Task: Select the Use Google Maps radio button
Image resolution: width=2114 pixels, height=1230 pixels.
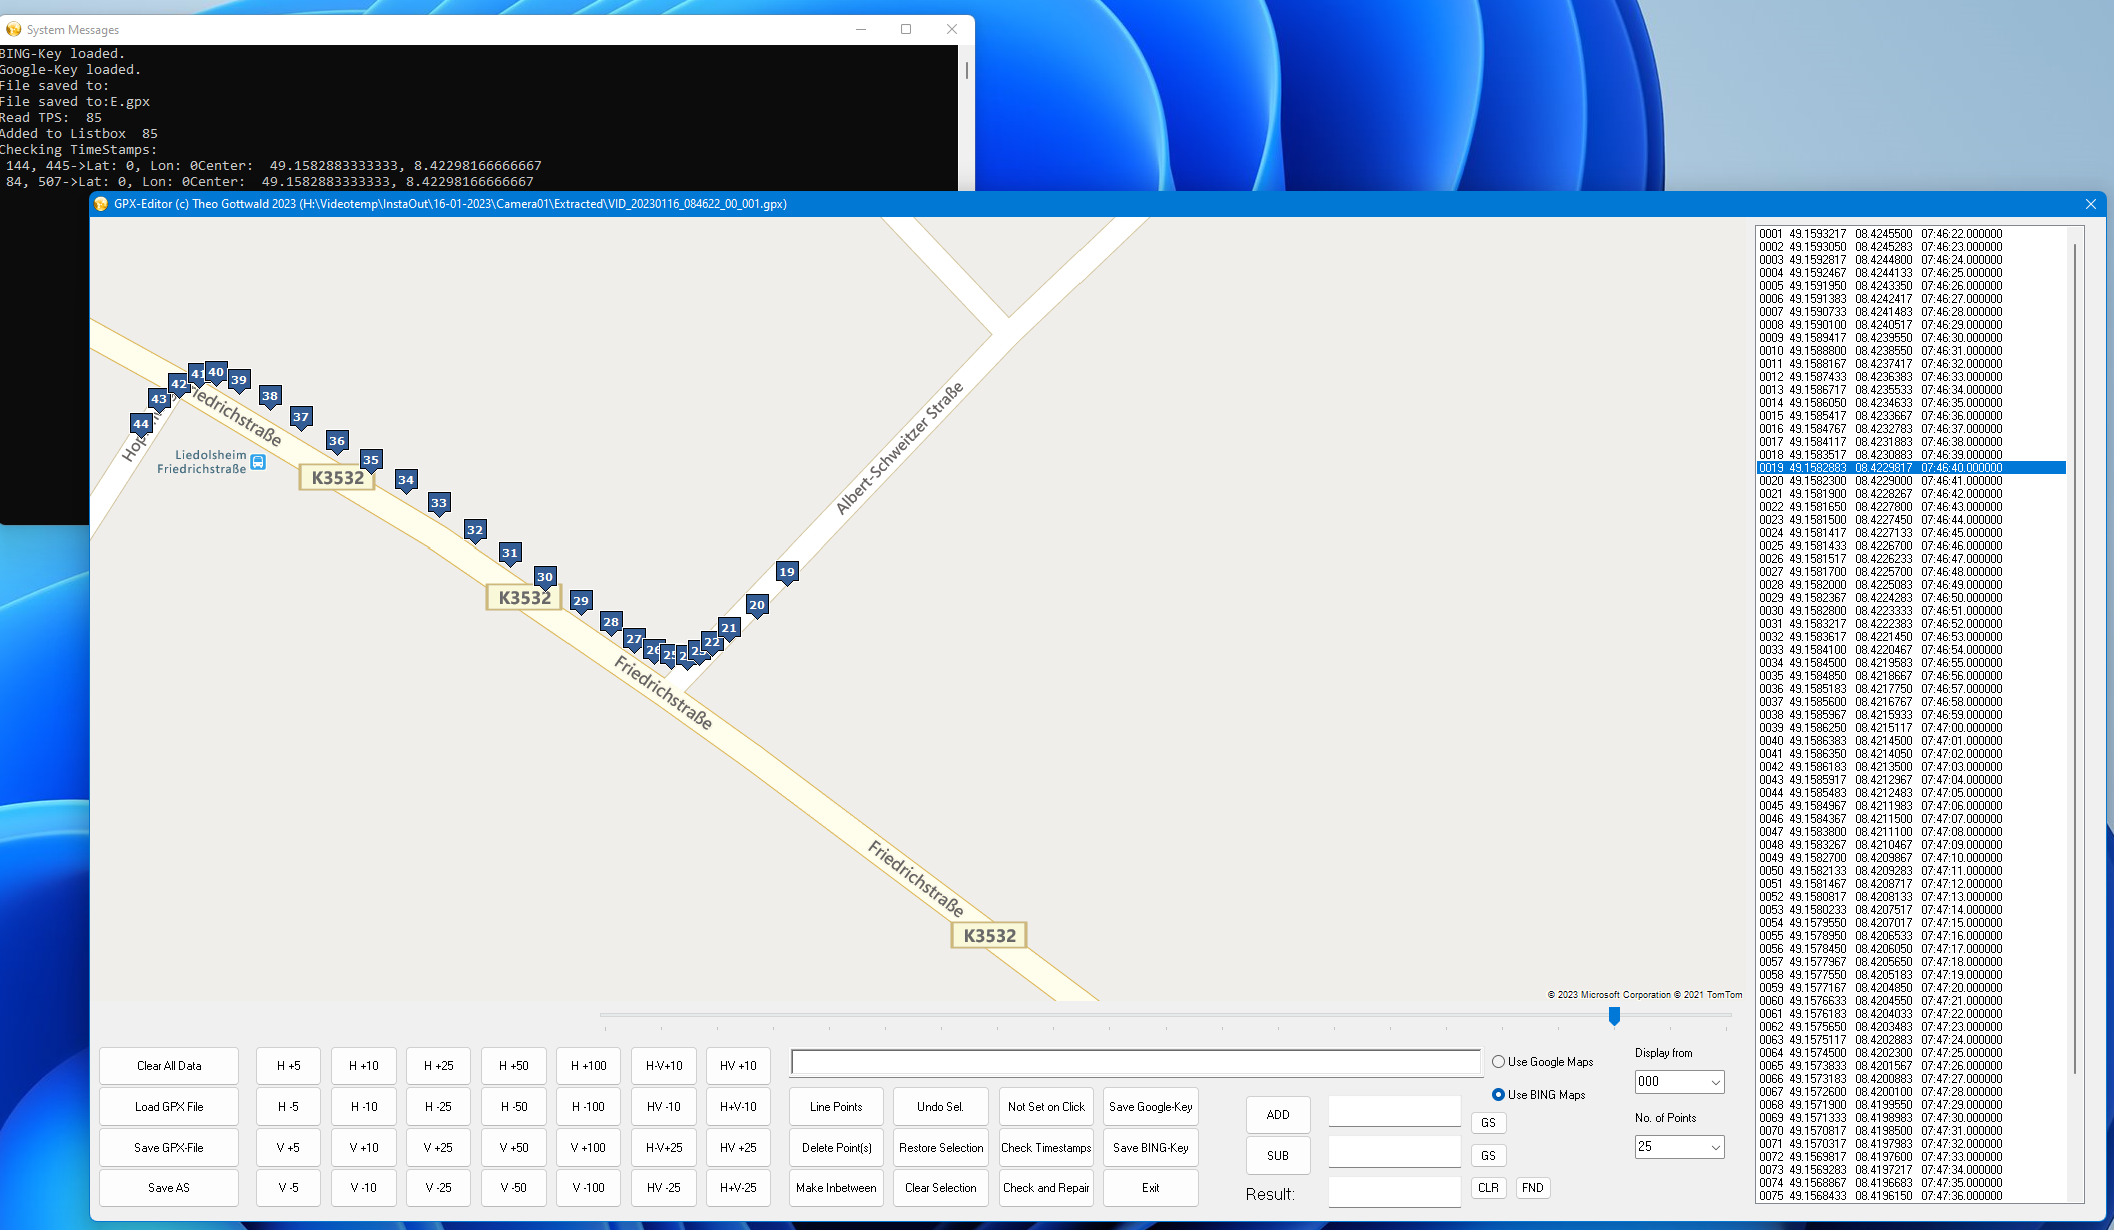Action: point(1498,1061)
